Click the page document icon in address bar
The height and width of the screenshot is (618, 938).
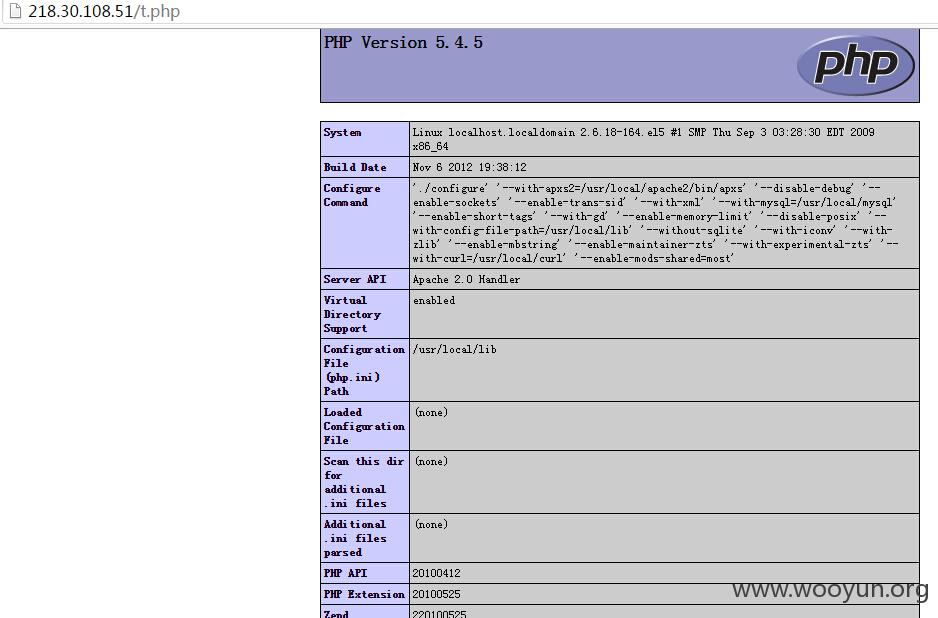(x=16, y=11)
